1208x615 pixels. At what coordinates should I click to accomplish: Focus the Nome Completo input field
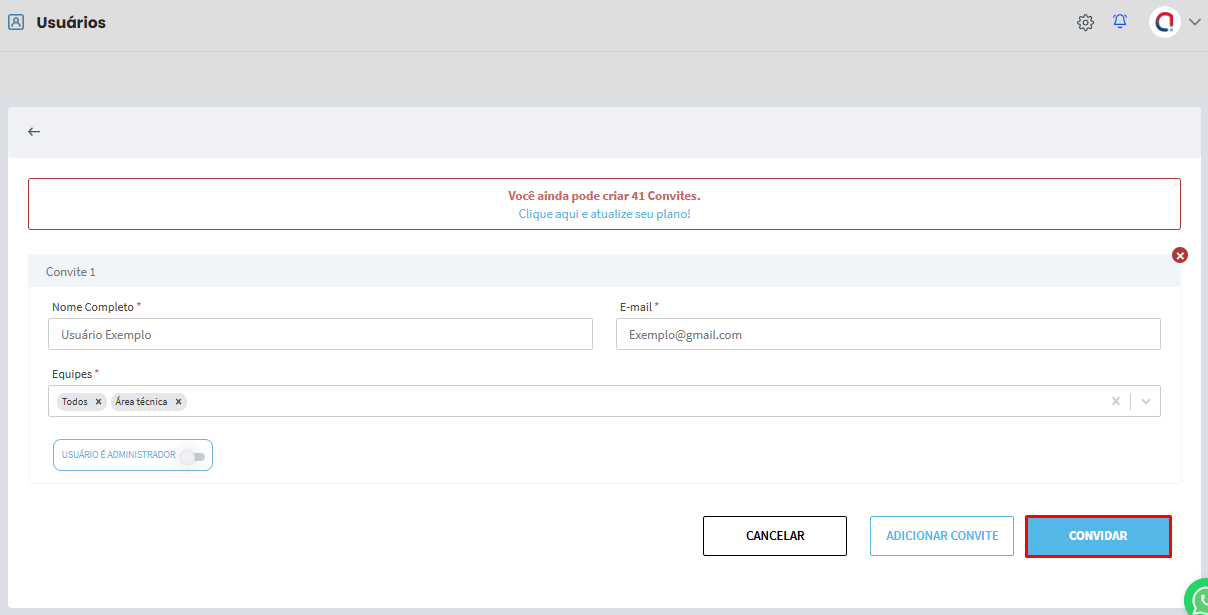point(320,335)
